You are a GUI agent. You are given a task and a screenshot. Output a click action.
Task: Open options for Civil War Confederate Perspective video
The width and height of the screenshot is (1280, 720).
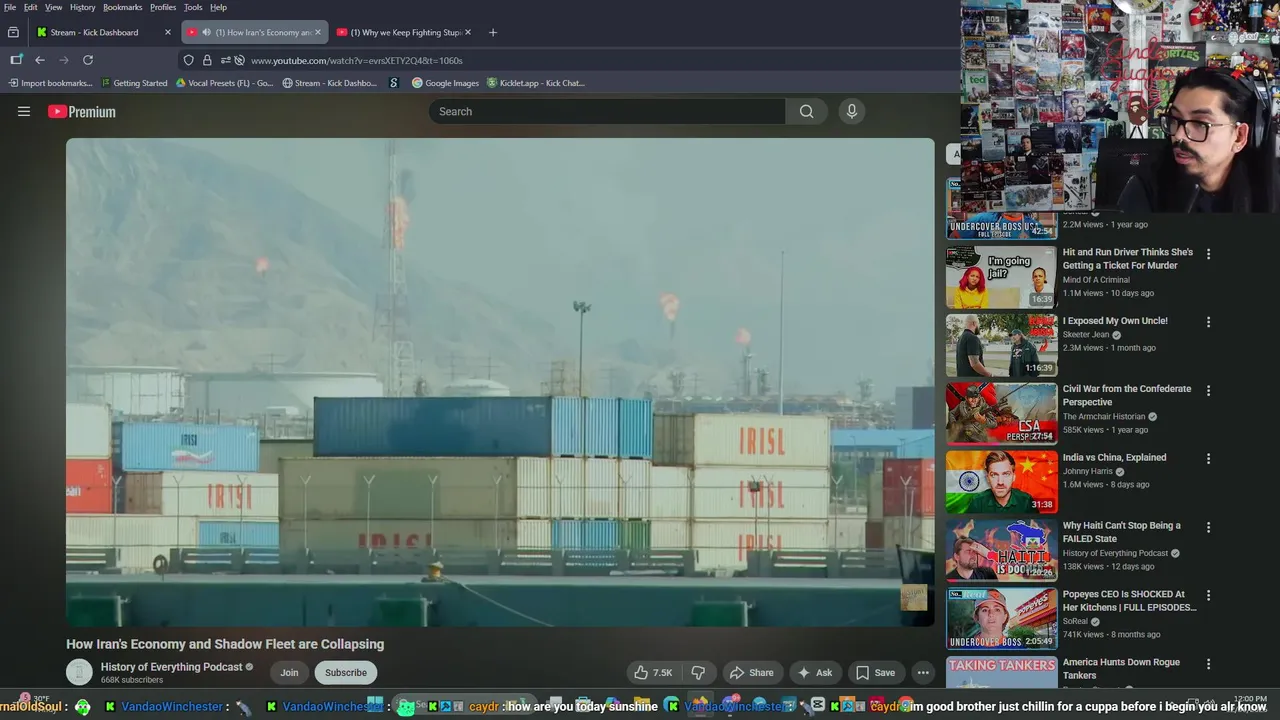(1208, 390)
